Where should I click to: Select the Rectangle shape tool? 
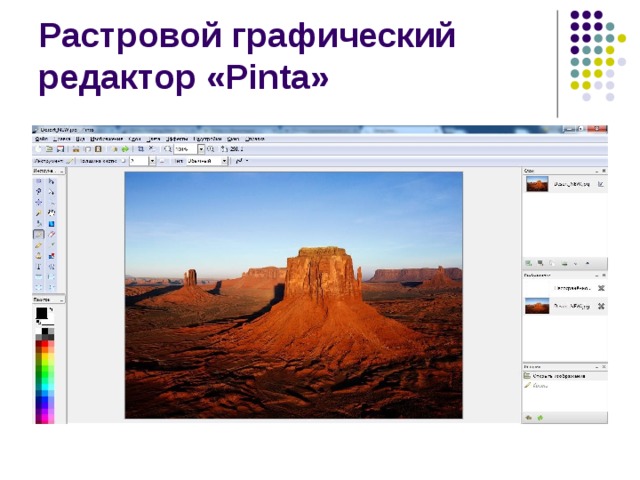tap(39, 277)
